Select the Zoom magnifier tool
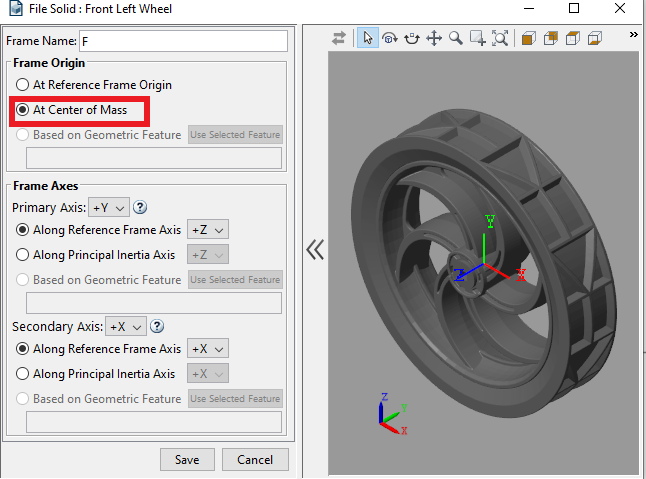This screenshot has width=646, height=479. coord(456,38)
